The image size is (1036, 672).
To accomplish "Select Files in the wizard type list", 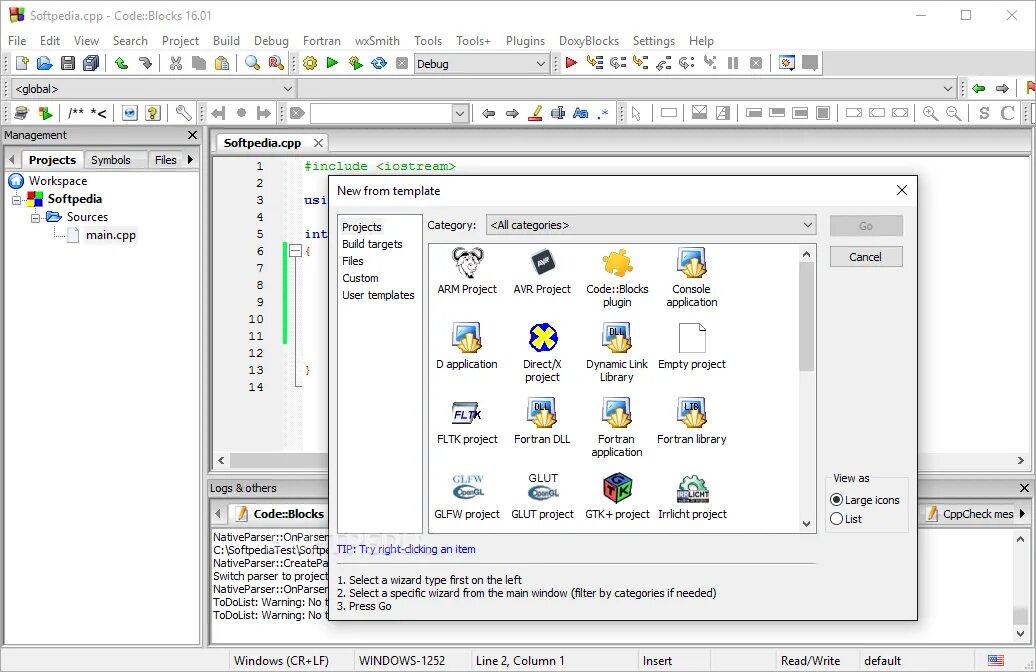I will (353, 261).
